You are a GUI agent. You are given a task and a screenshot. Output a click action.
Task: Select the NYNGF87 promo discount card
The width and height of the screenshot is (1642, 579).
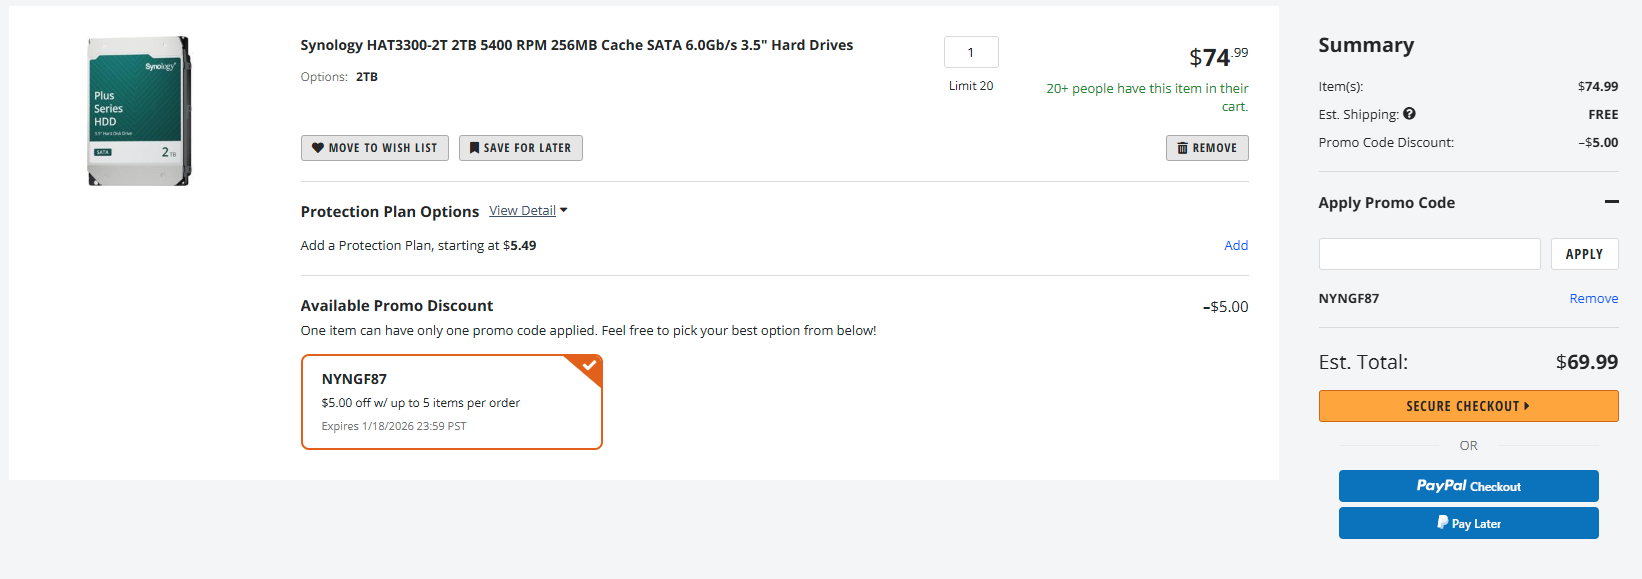click(451, 402)
